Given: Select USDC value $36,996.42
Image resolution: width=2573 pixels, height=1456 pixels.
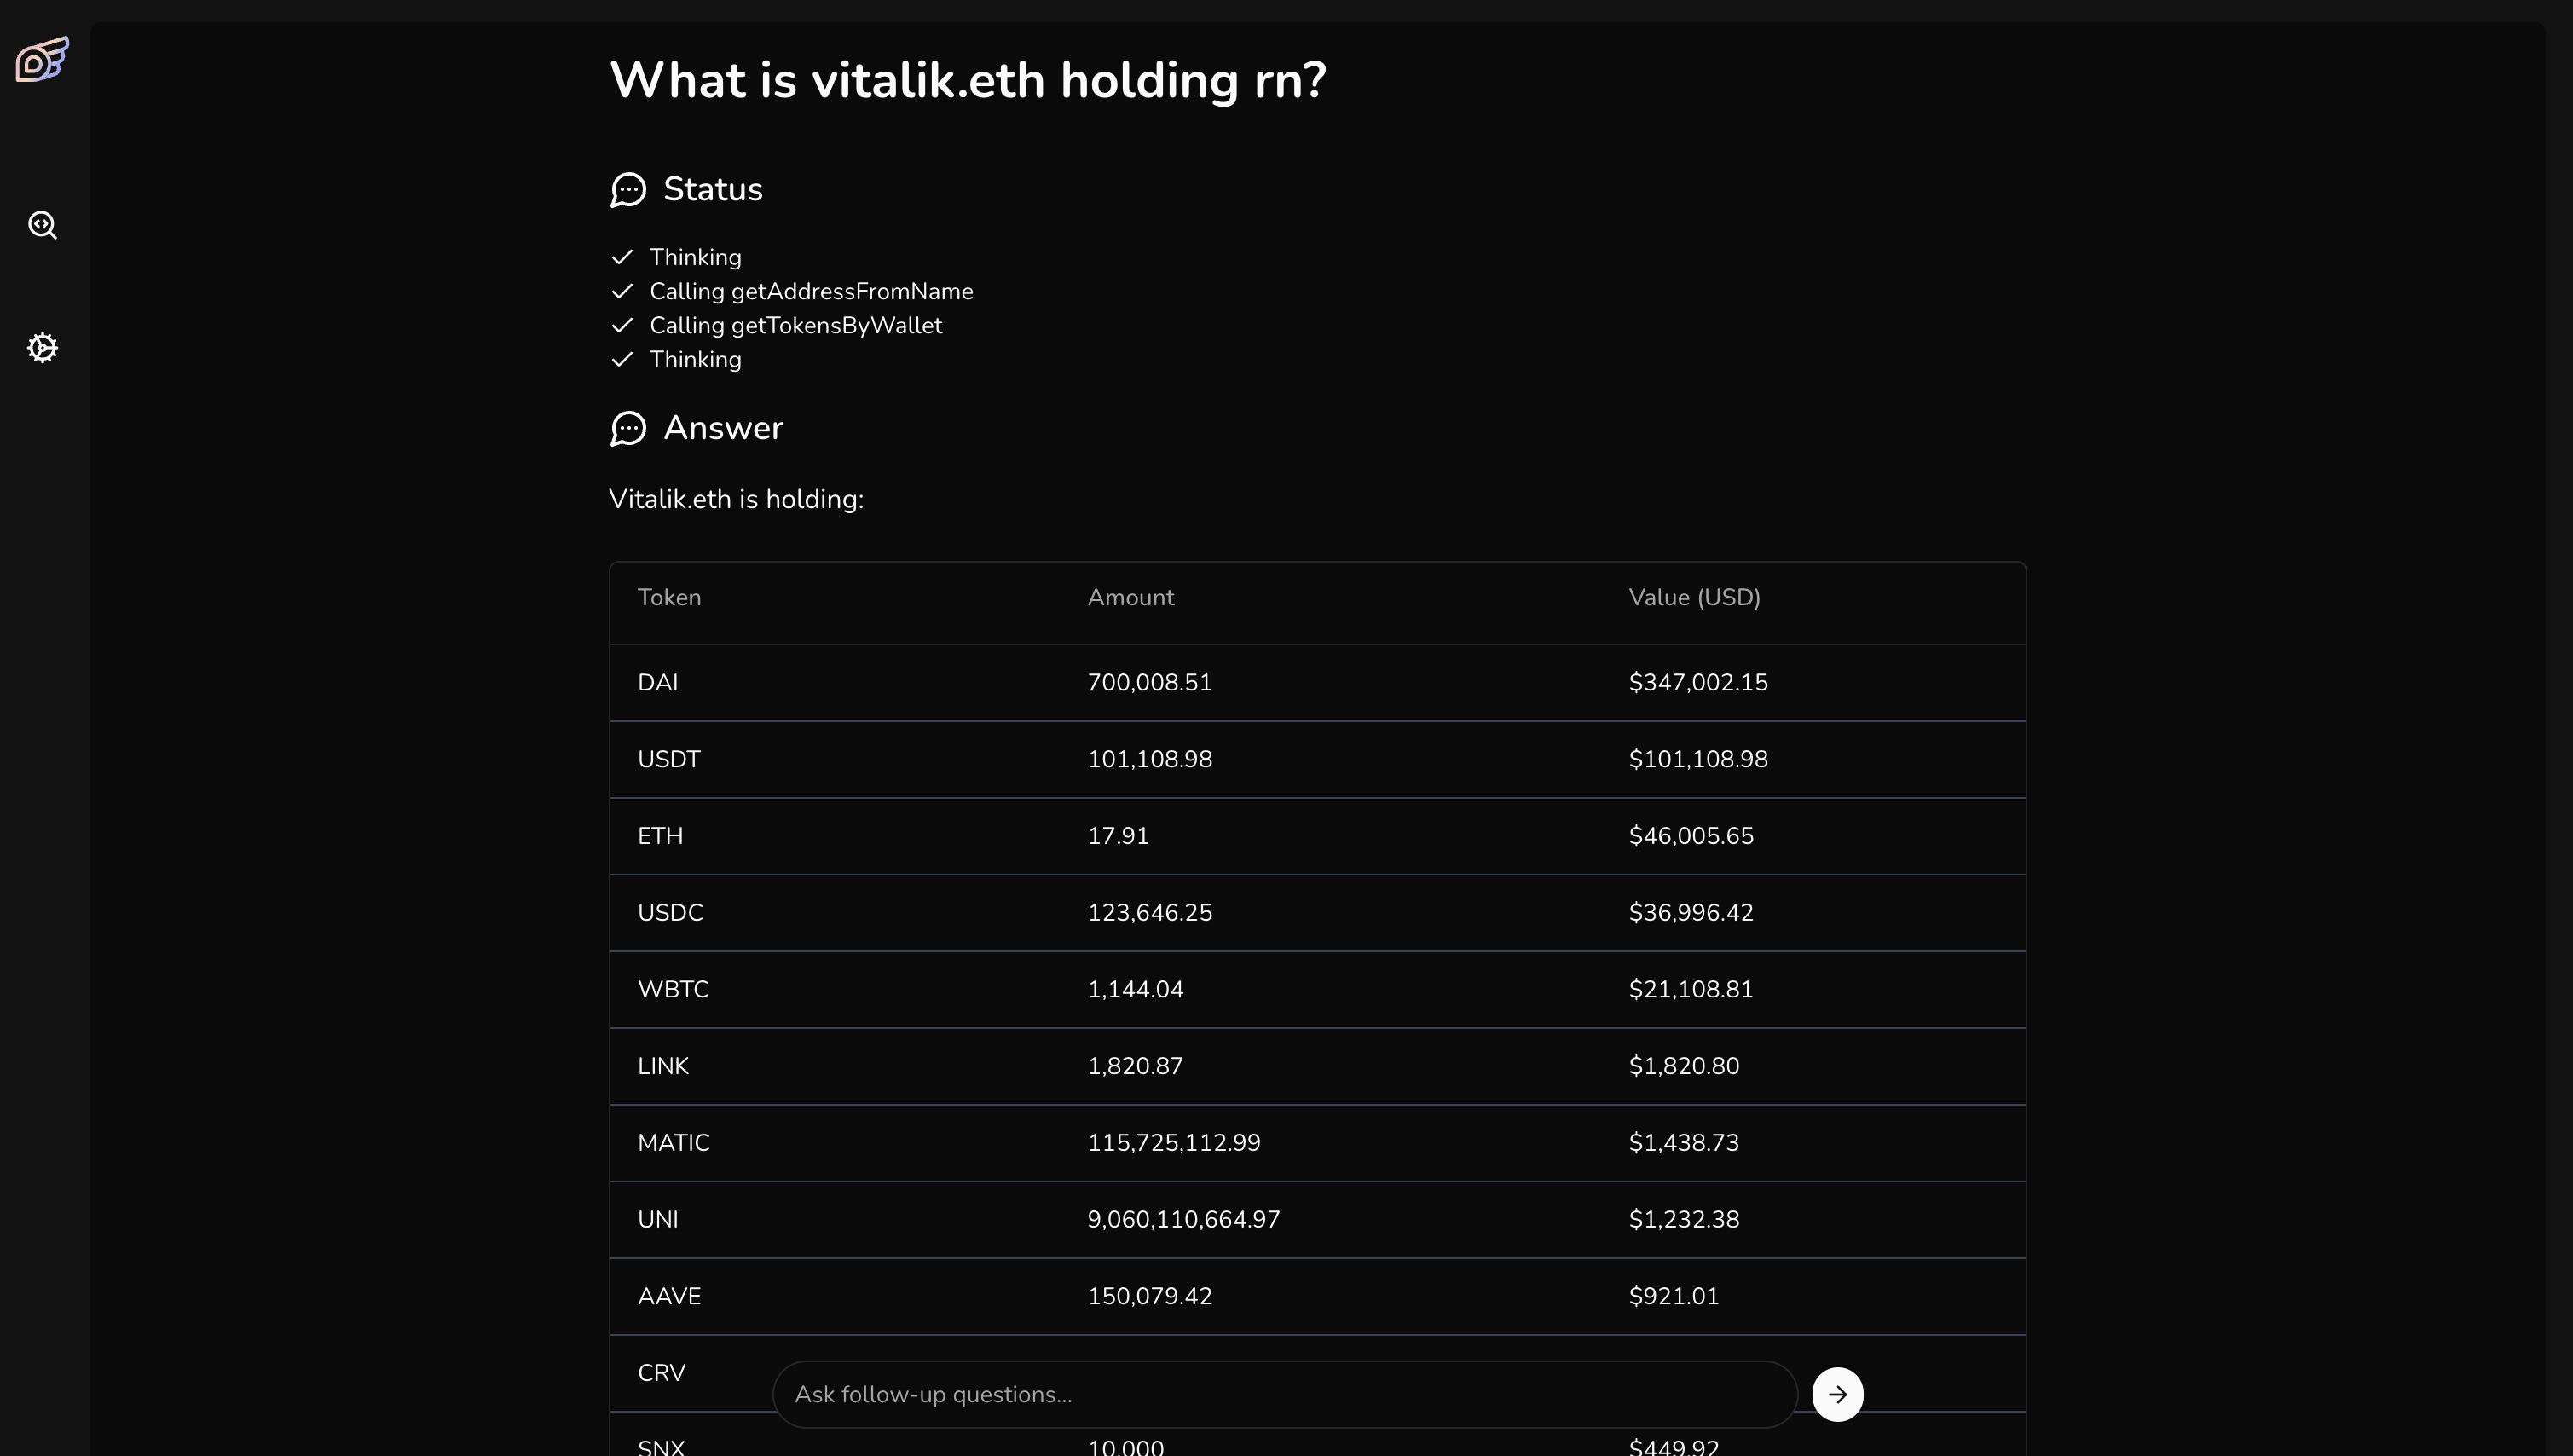Looking at the screenshot, I should click(x=1691, y=913).
